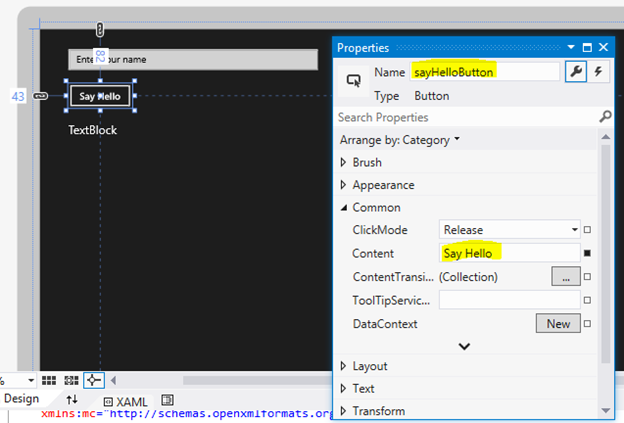Viewport: 624px width, 423px height.
Task: Open the ClickMode Release dropdown
Action: [x=509, y=230]
